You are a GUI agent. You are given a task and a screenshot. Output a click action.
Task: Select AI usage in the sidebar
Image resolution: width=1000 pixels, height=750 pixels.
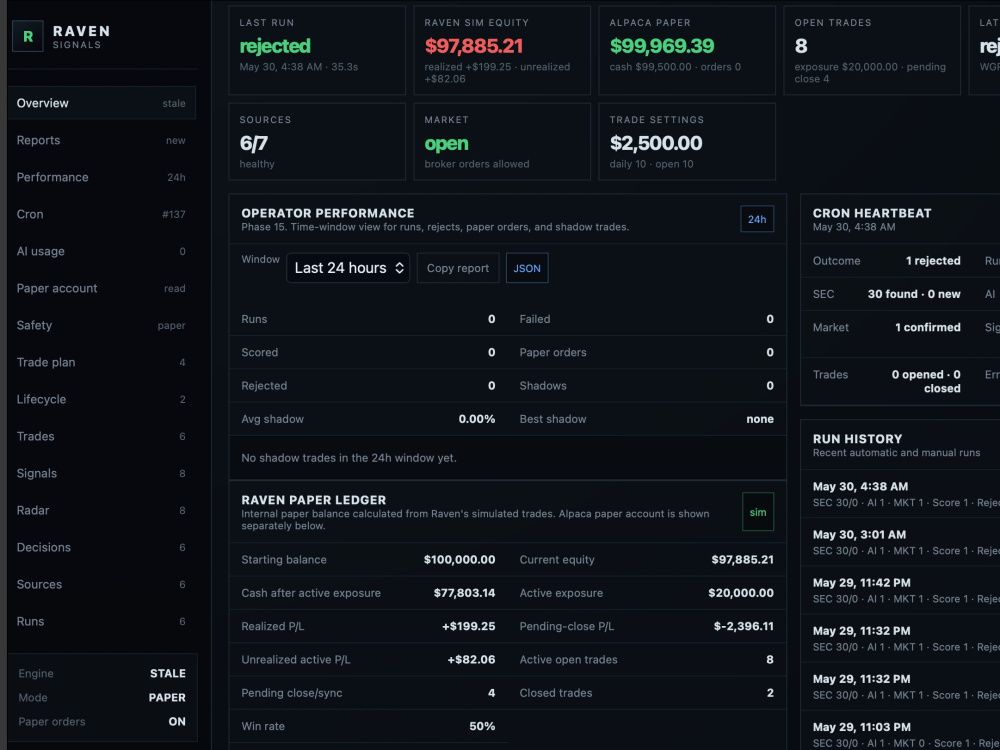(x=101, y=251)
